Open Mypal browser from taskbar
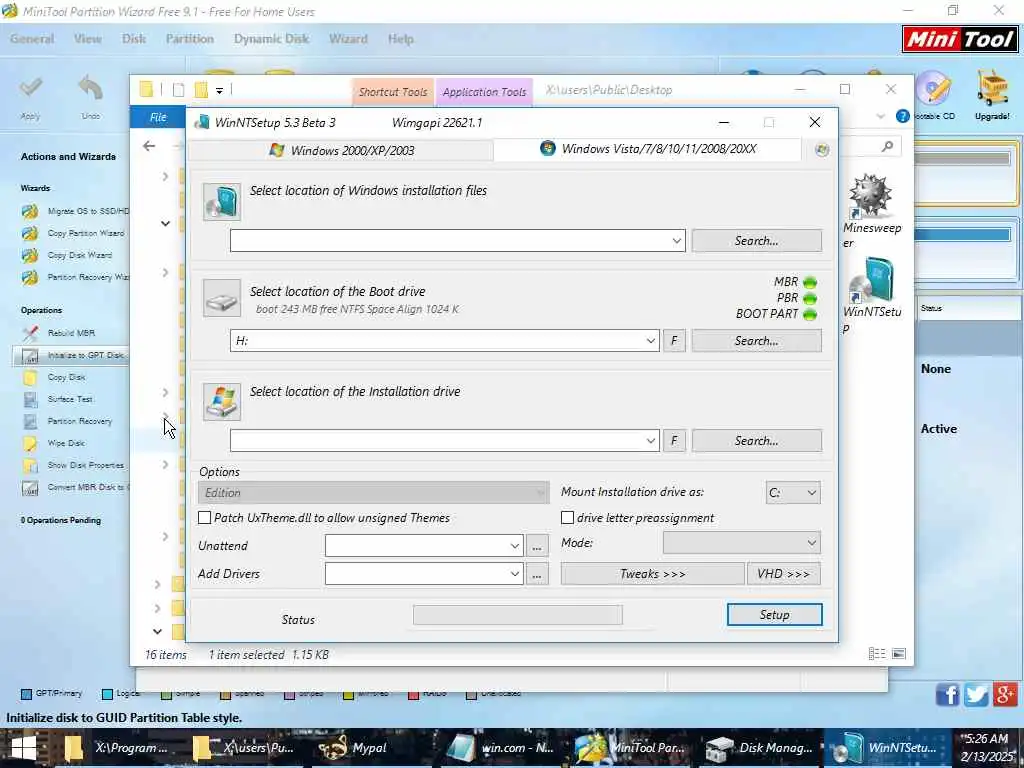Image resolution: width=1024 pixels, height=768 pixels. click(x=355, y=748)
